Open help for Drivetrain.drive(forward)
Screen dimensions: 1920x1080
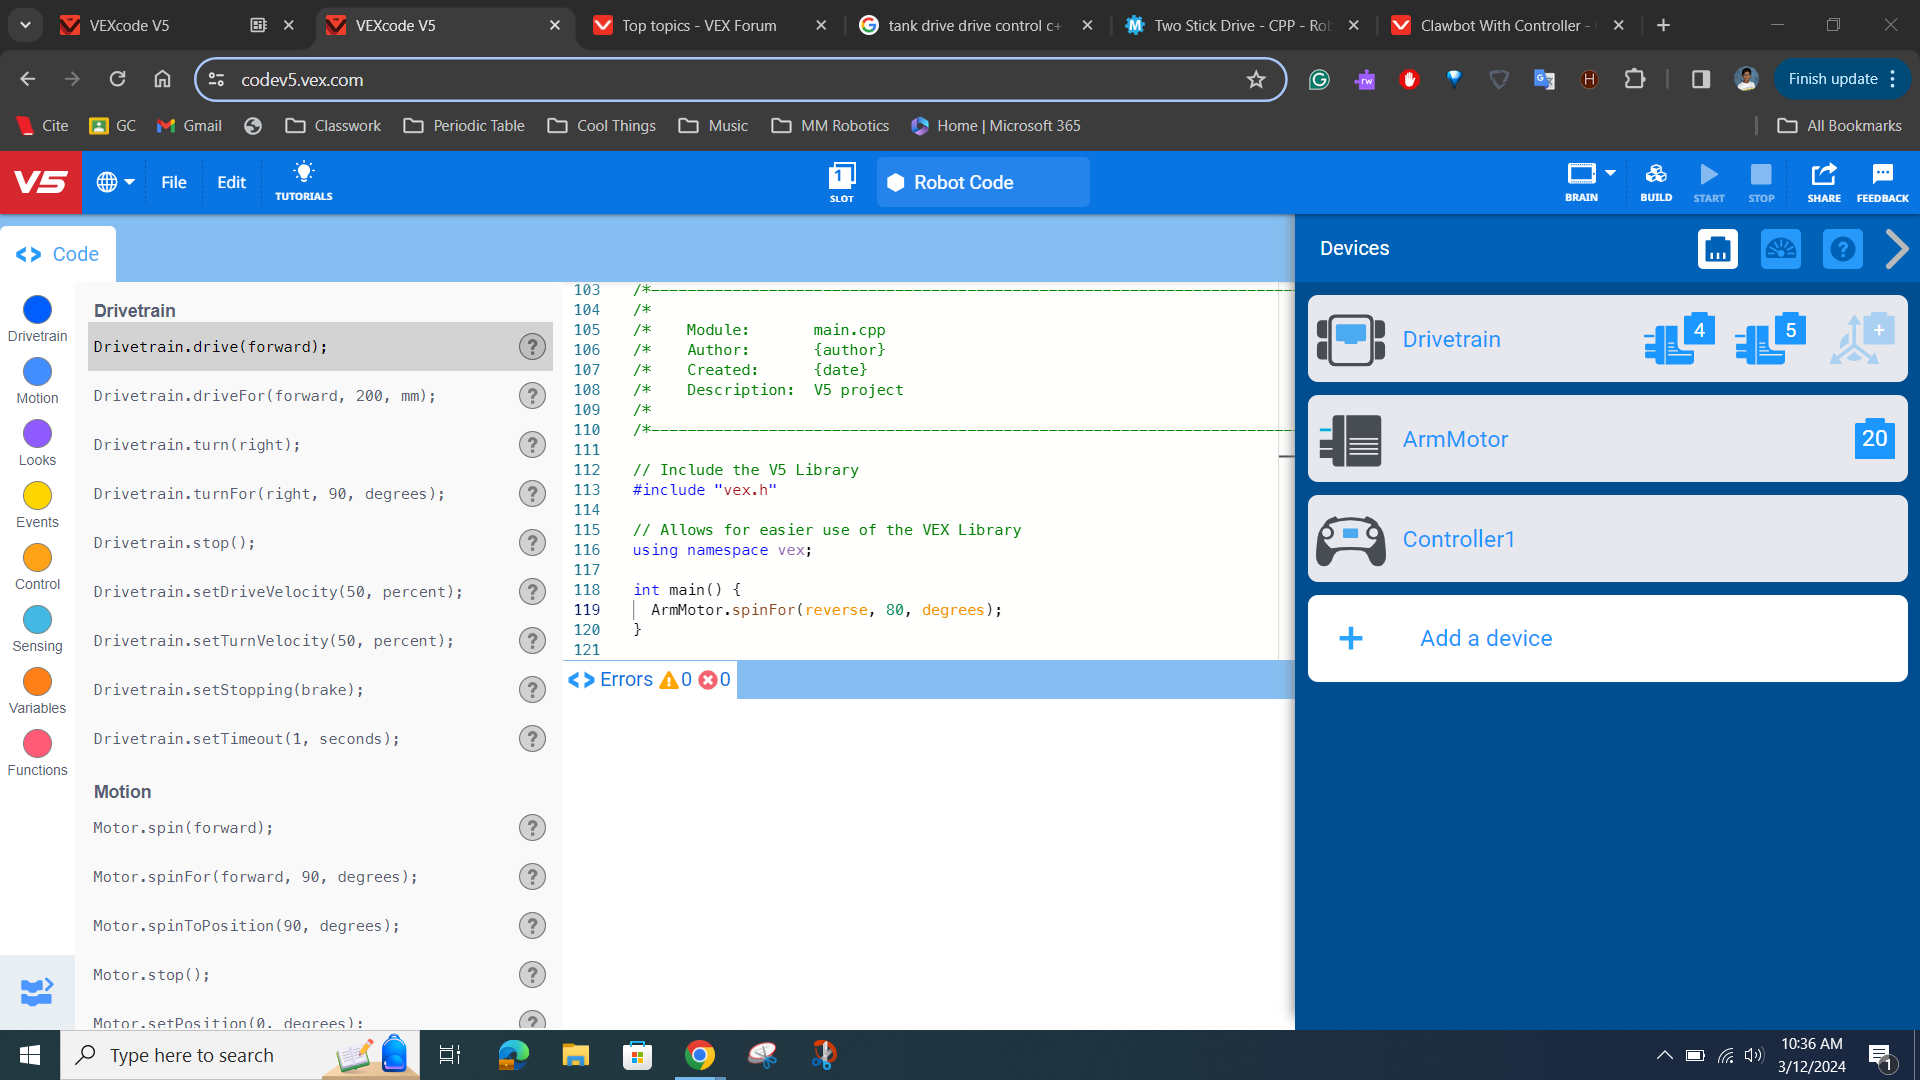click(x=532, y=347)
